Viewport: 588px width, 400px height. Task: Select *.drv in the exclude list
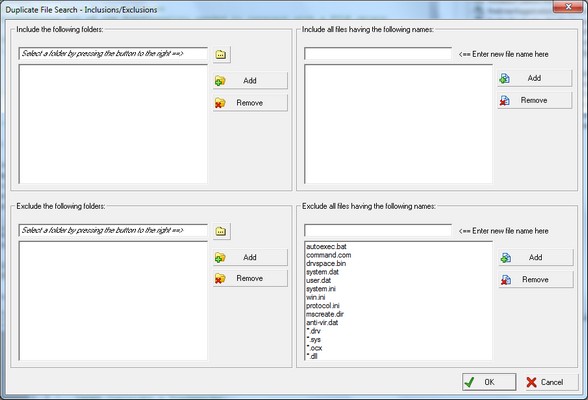click(x=314, y=331)
